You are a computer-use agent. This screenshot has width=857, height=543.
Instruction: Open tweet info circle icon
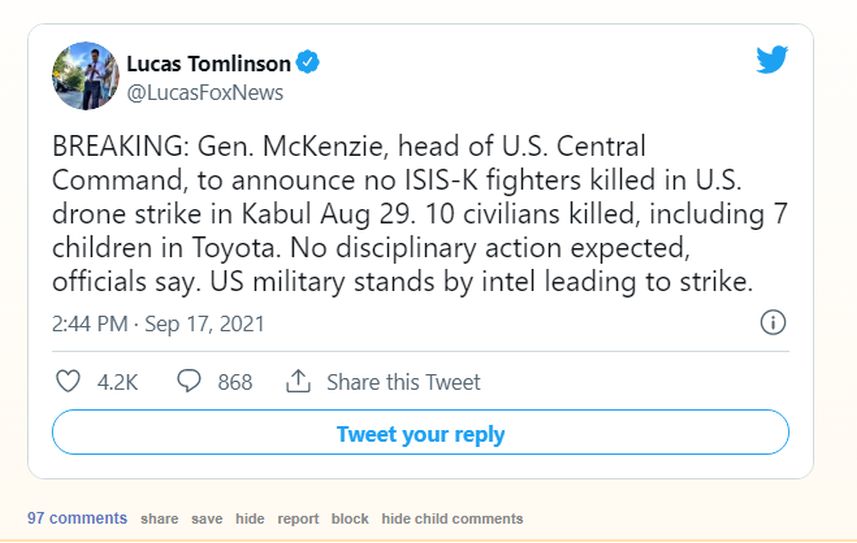click(773, 323)
